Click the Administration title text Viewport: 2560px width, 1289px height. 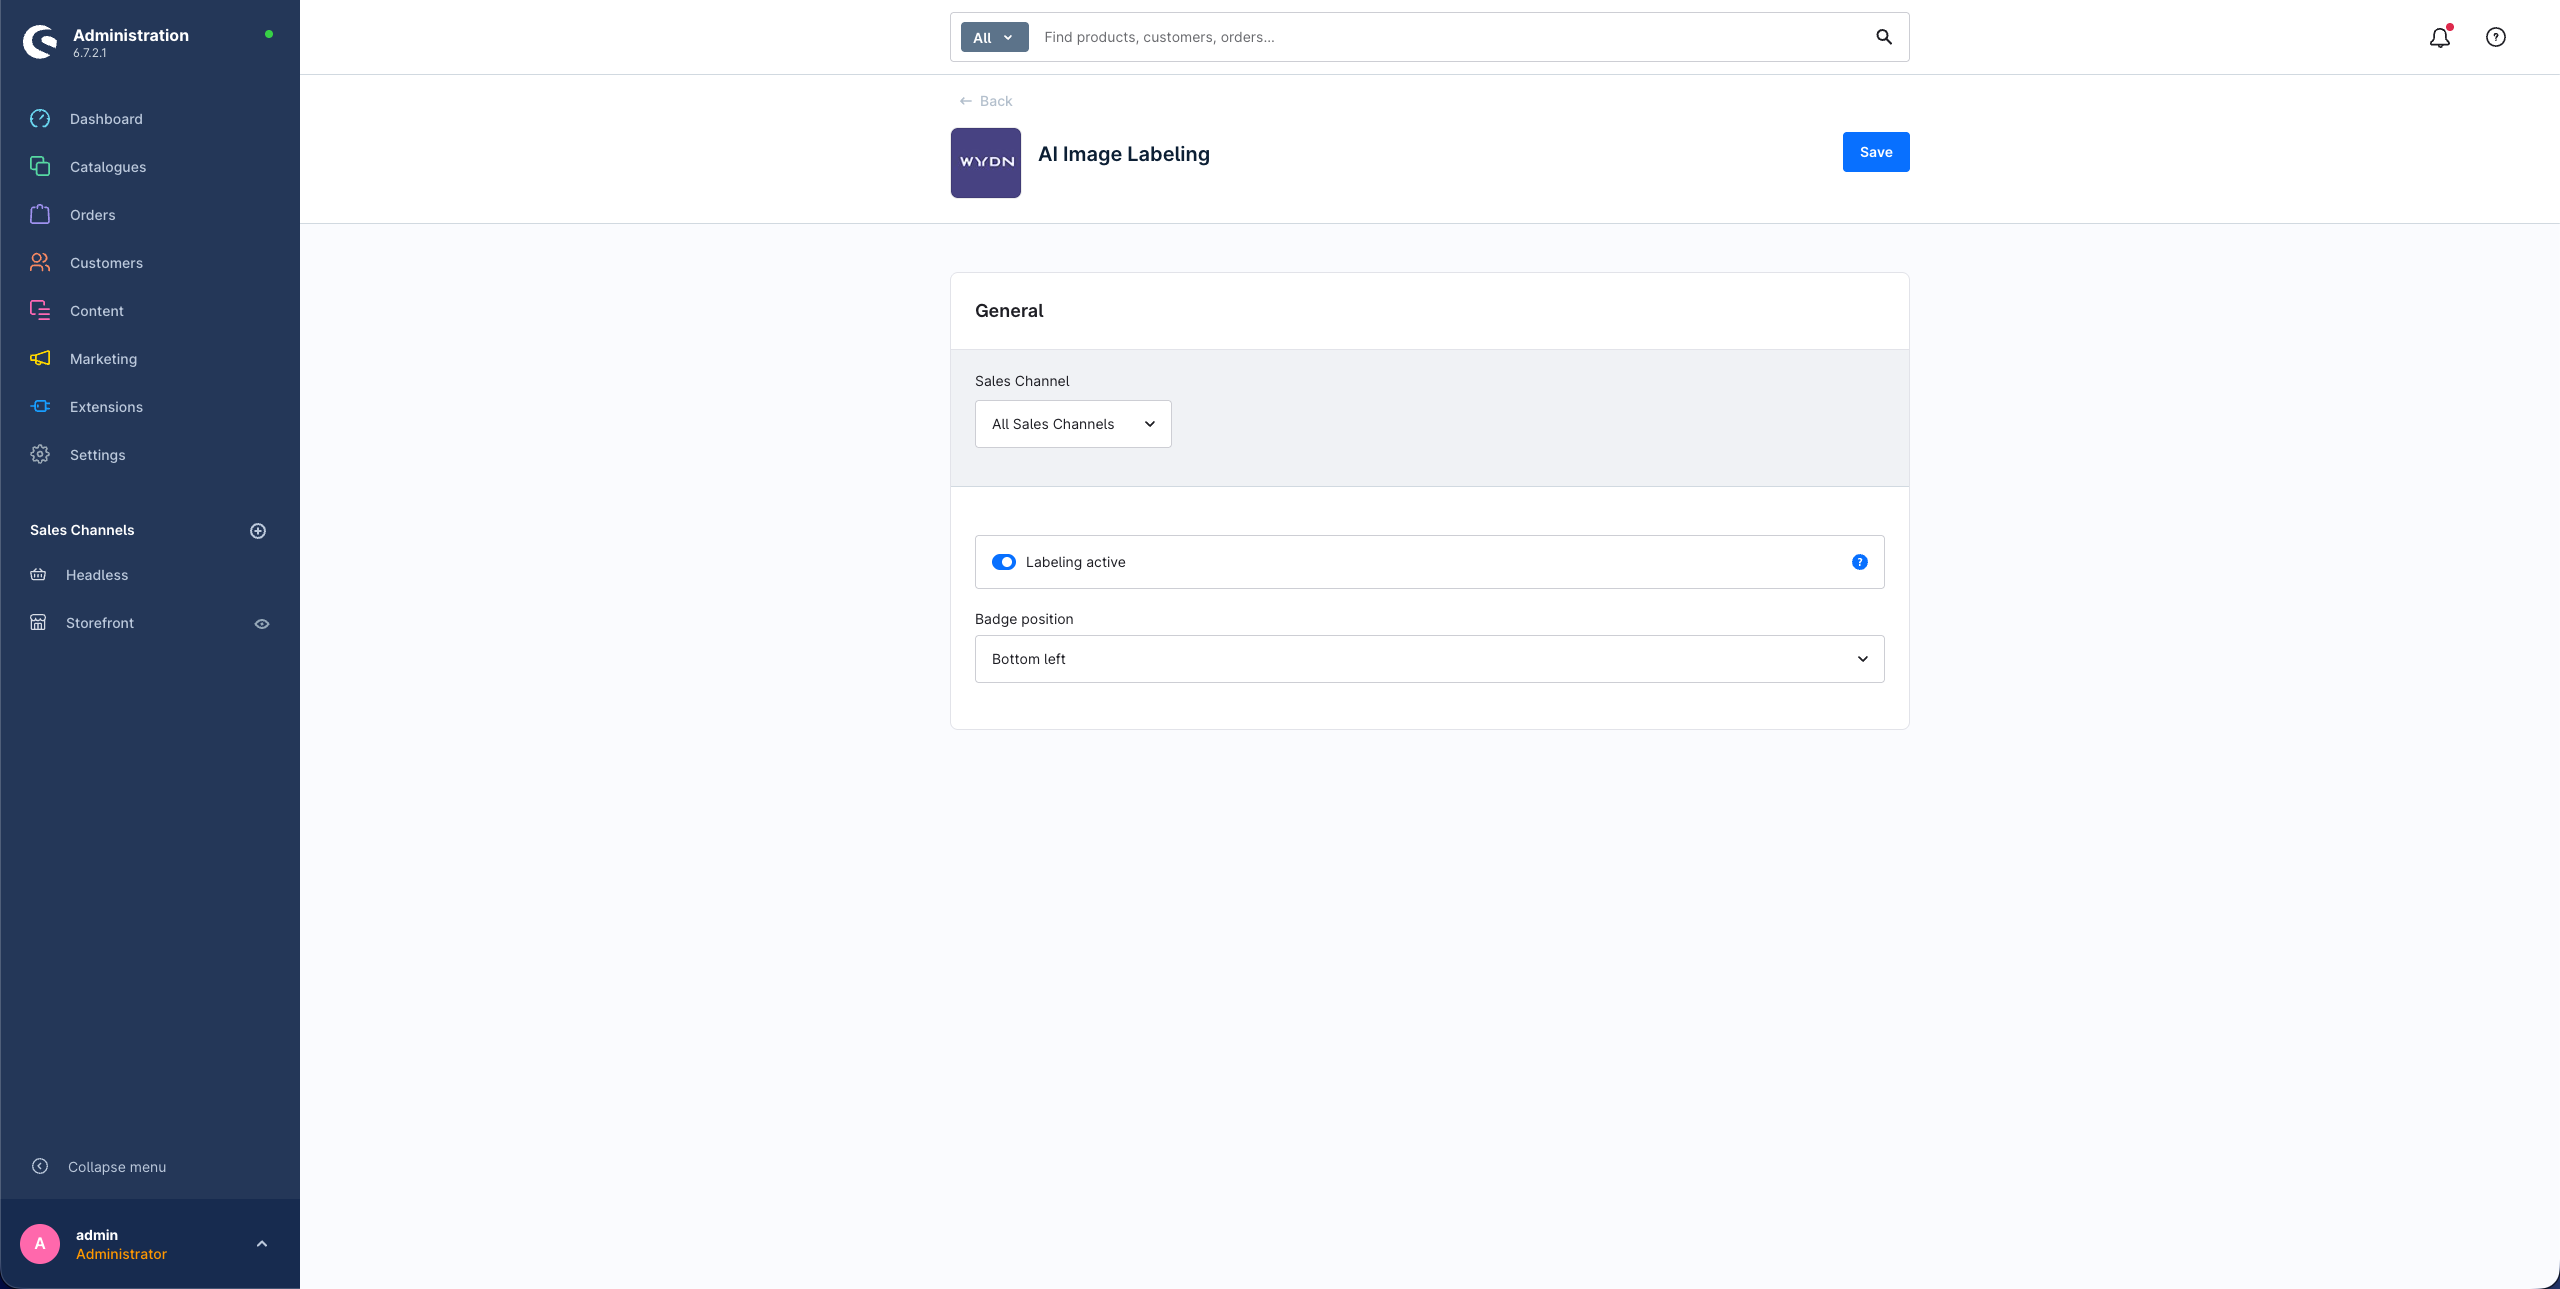131,35
